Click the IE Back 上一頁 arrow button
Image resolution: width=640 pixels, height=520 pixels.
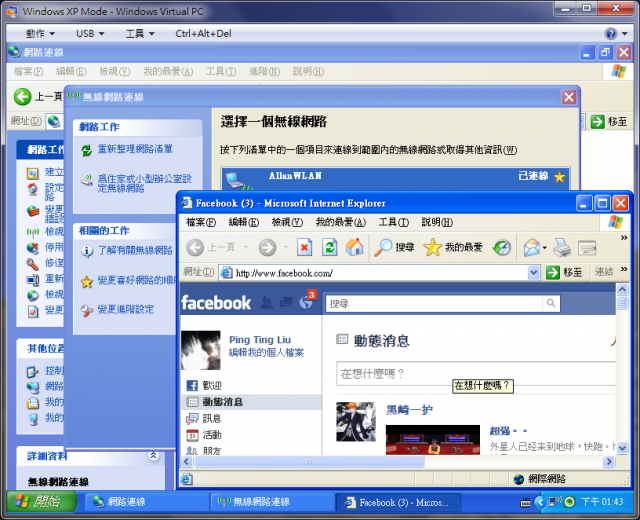point(195,247)
